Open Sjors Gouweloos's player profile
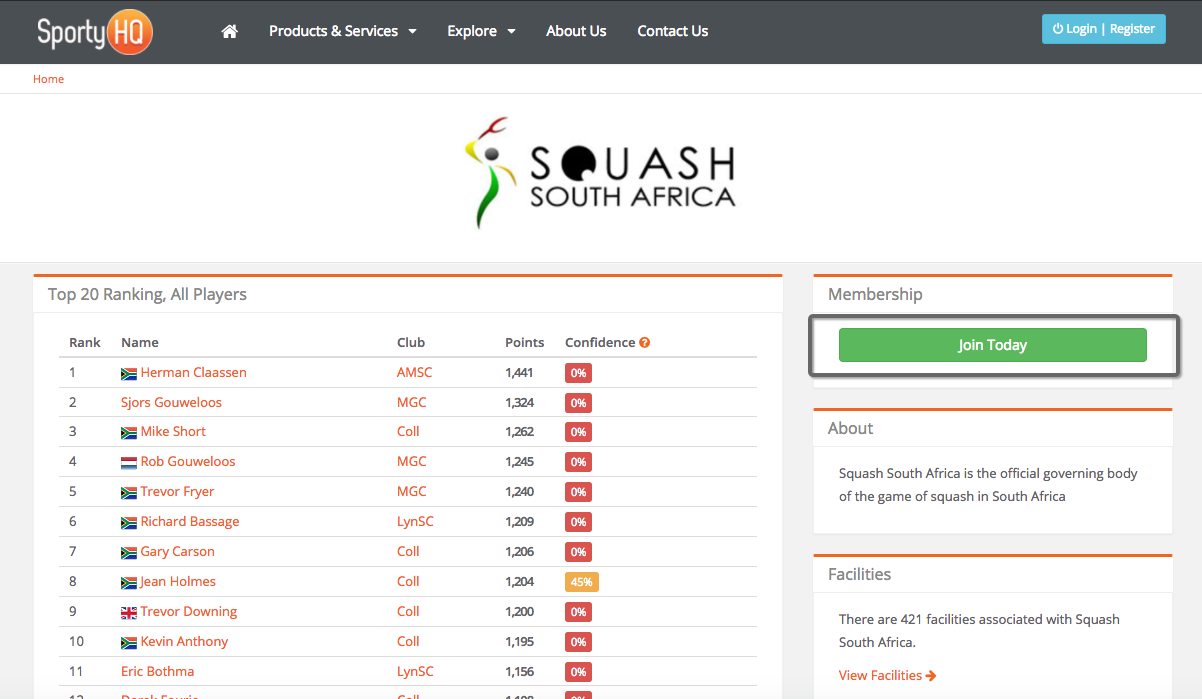The image size is (1202, 699). click(x=171, y=402)
